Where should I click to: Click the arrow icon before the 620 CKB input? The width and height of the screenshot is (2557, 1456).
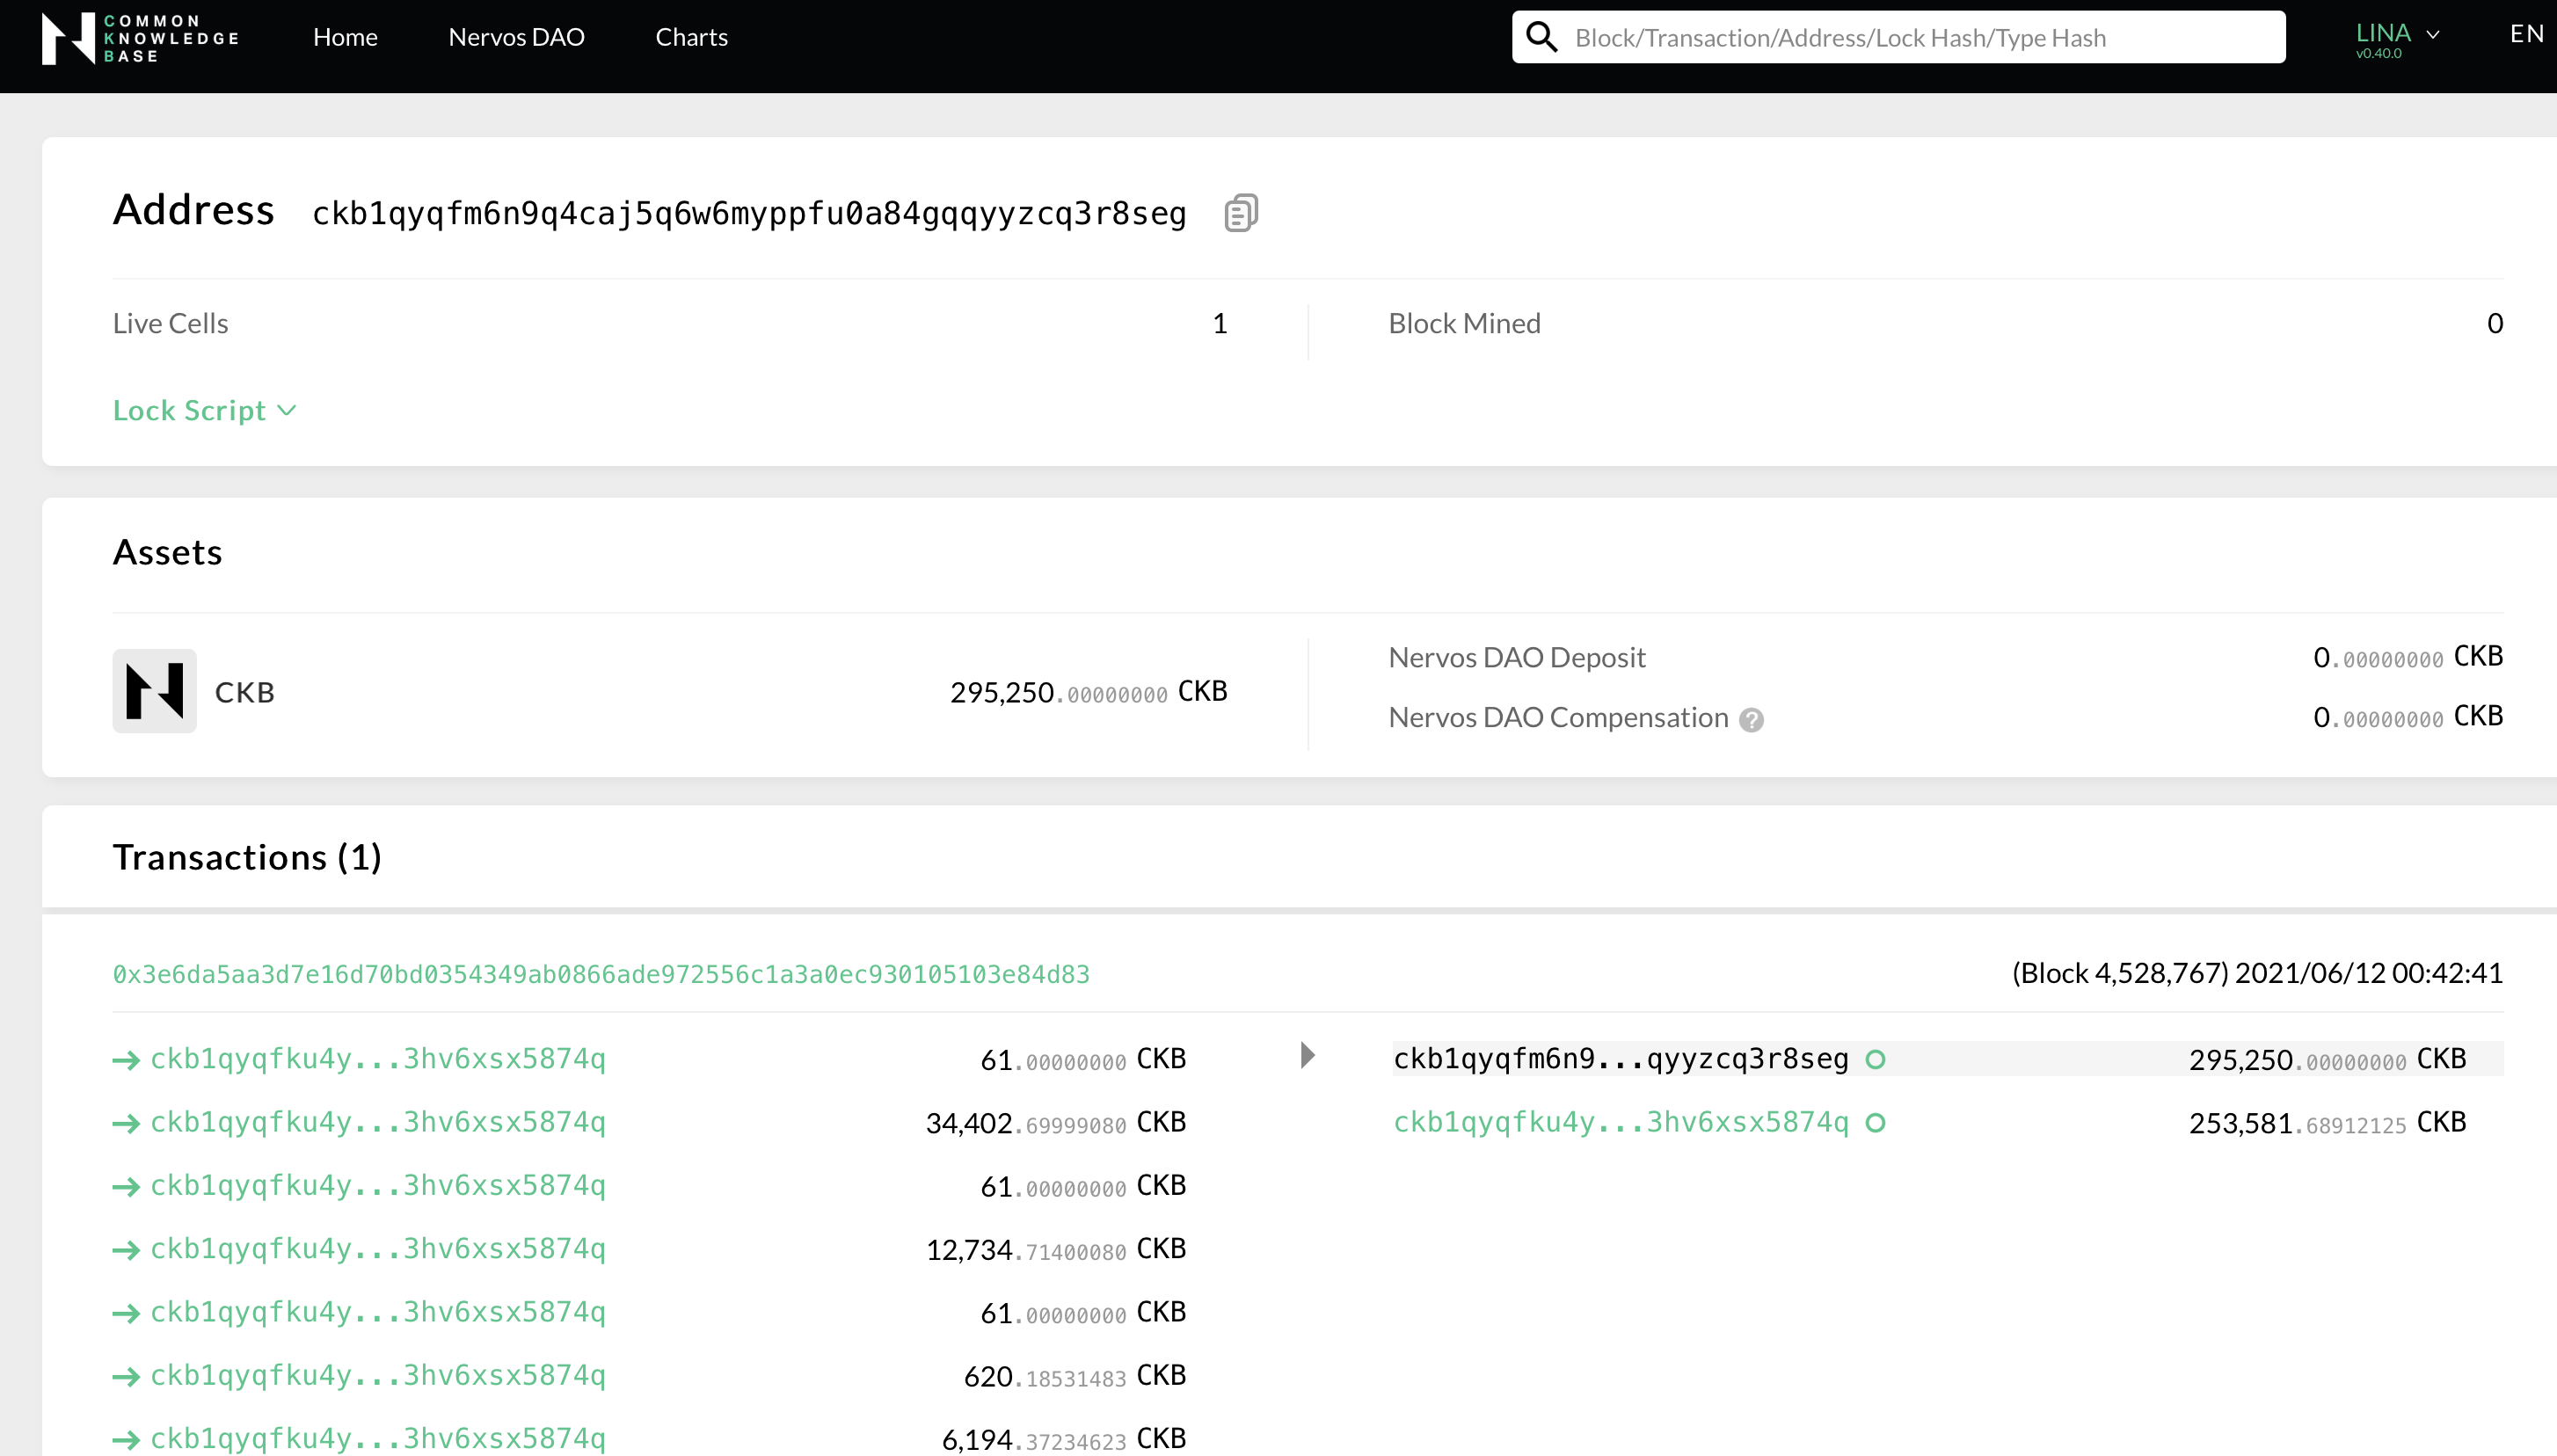[127, 1376]
